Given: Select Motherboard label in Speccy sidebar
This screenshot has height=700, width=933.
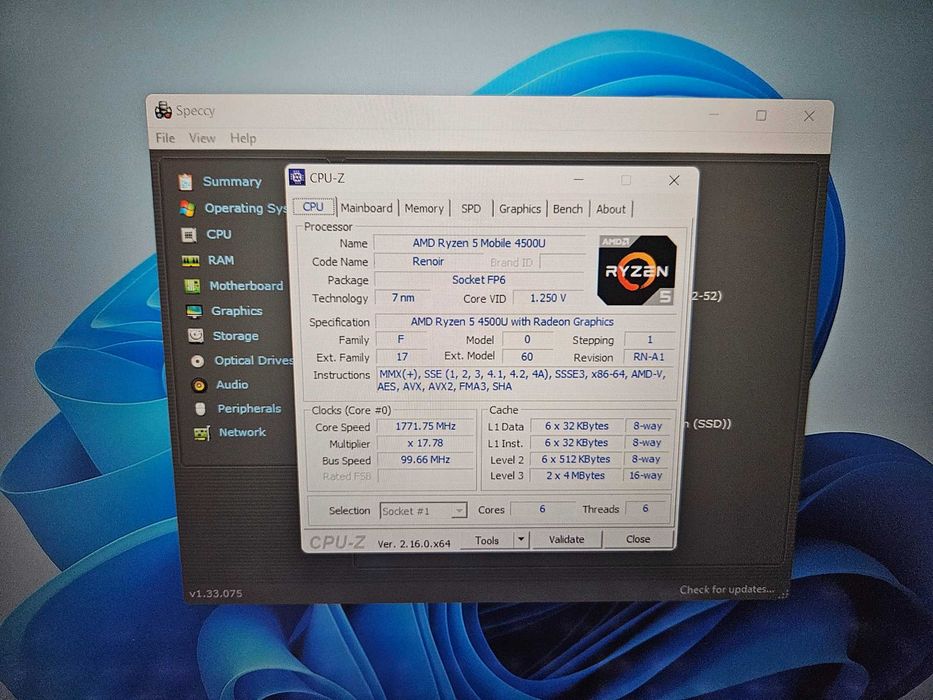Looking at the screenshot, I should pos(246,286).
